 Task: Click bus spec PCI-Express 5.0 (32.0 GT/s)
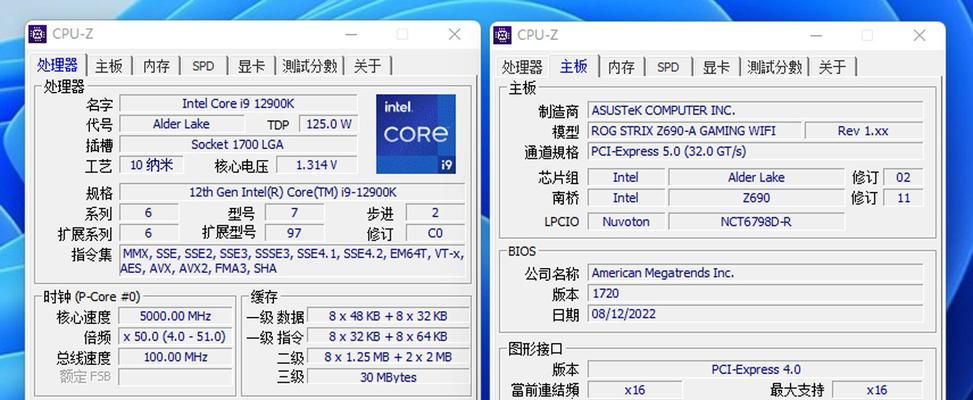[x=755, y=151]
